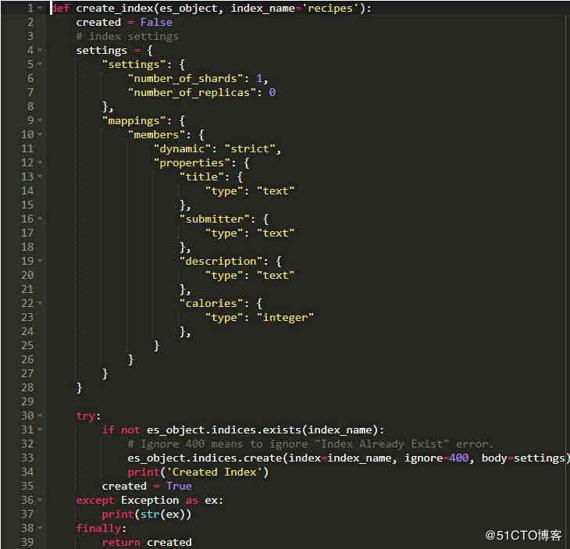Click the 'recipes' default string
570x549 pixels.
330,8
